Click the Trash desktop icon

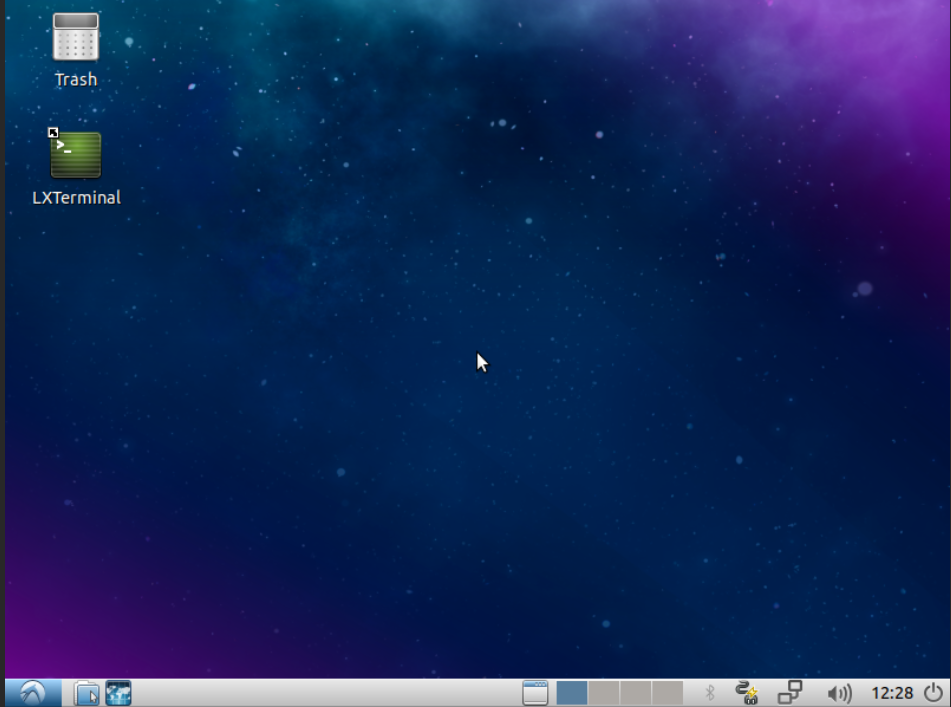pyautogui.click(x=76, y=38)
